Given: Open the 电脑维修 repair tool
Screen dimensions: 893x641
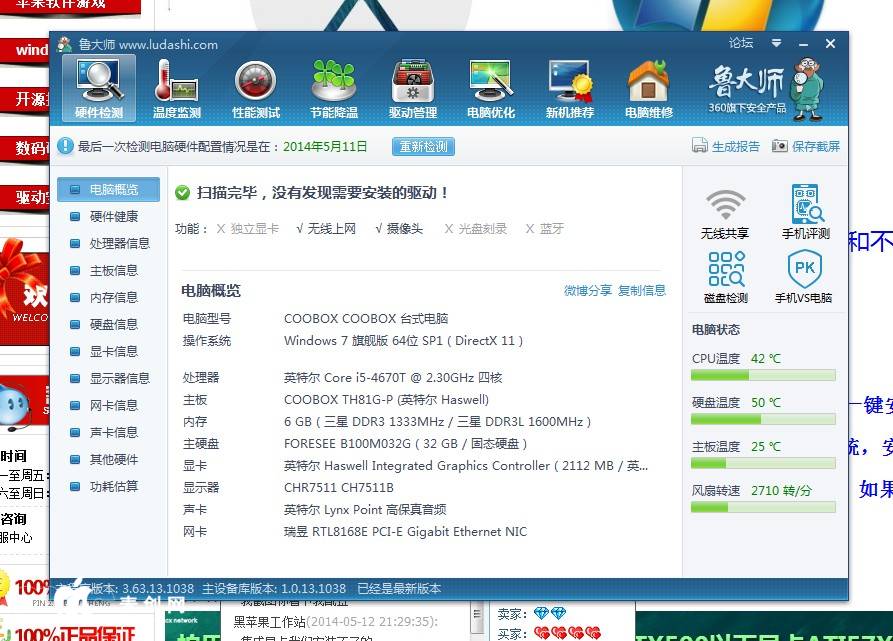Looking at the screenshot, I should tap(649, 85).
